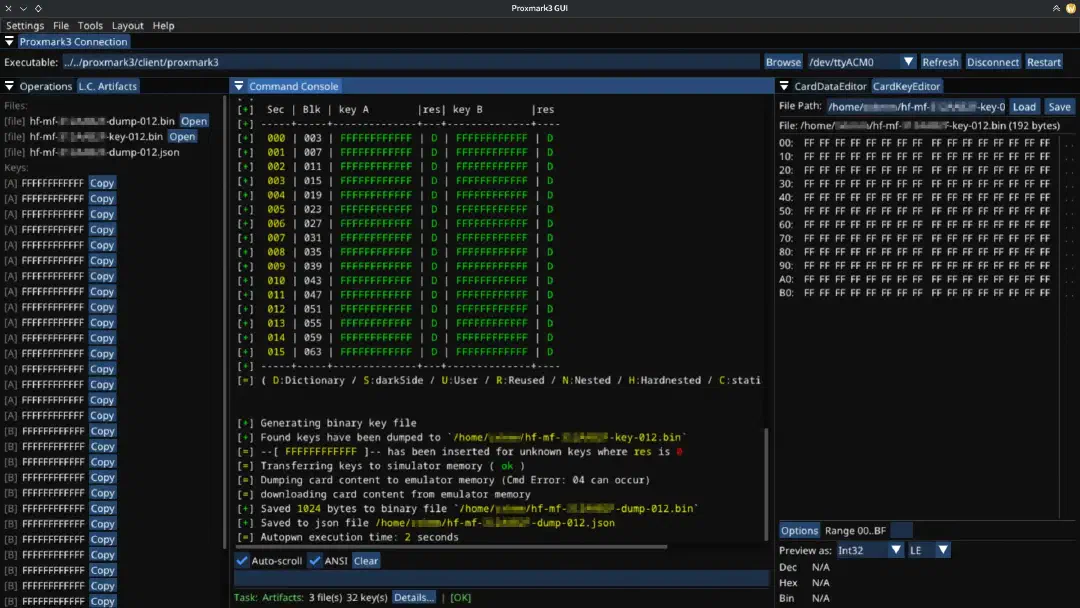
Task: Select the dump-012.json file entry
Action: (x=92, y=152)
